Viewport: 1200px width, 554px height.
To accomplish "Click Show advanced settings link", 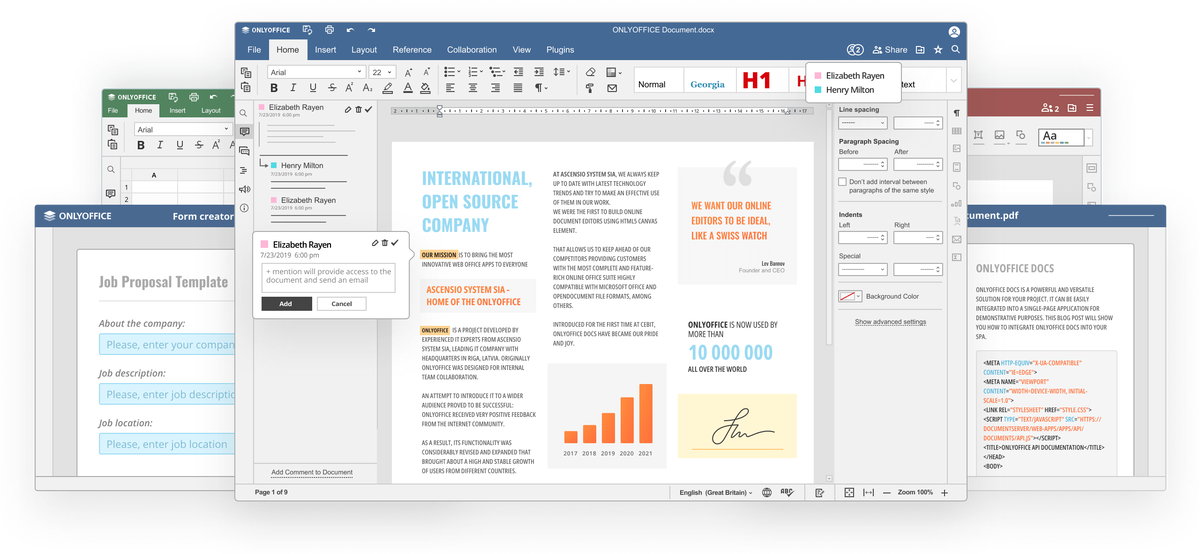I will (890, 322).
